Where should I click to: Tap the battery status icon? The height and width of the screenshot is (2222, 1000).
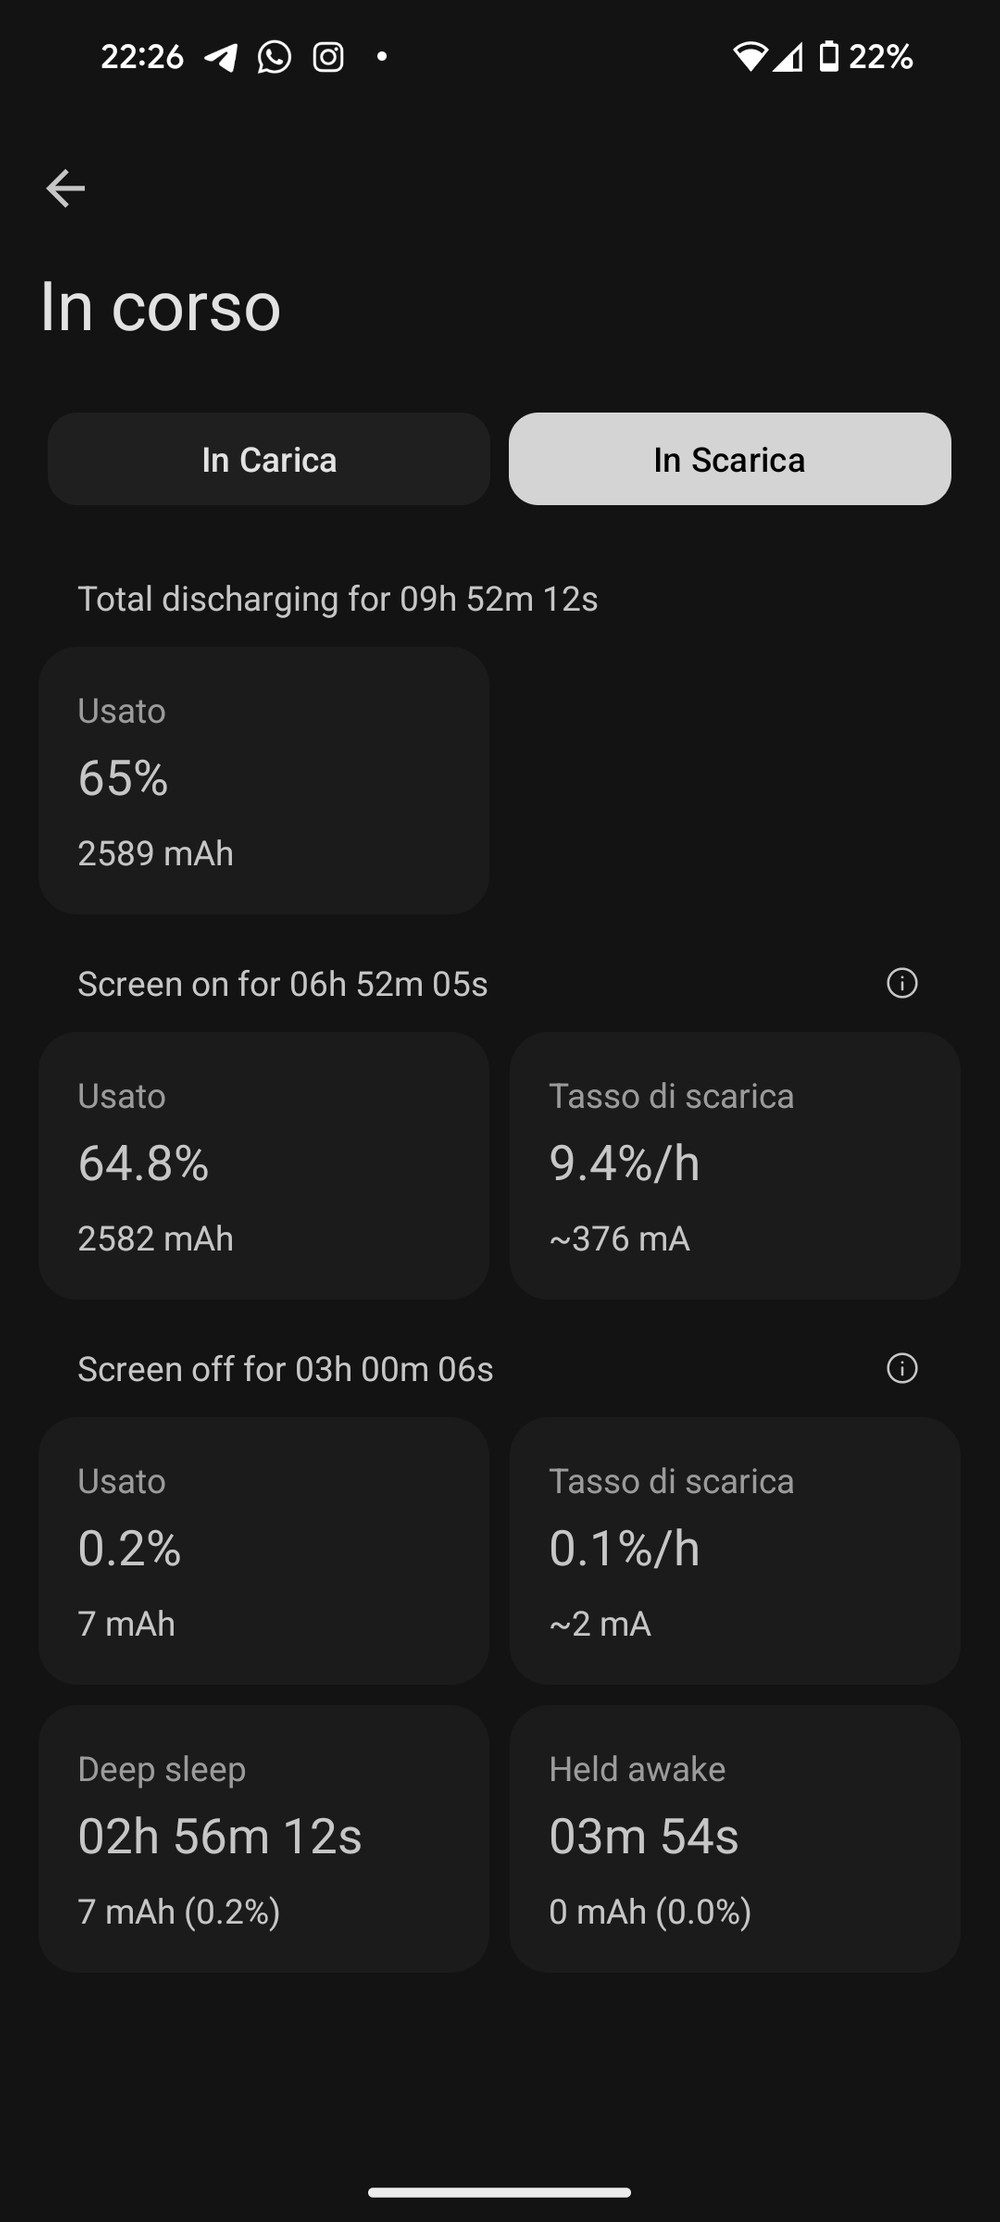828,57
